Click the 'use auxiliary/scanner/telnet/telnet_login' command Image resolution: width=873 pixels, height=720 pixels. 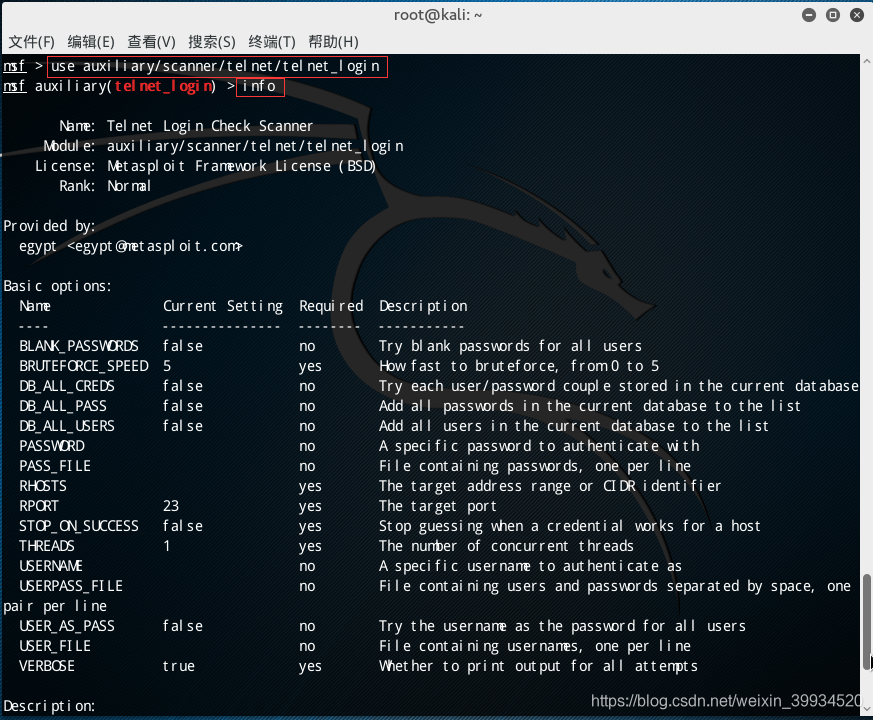click(215, 67)
